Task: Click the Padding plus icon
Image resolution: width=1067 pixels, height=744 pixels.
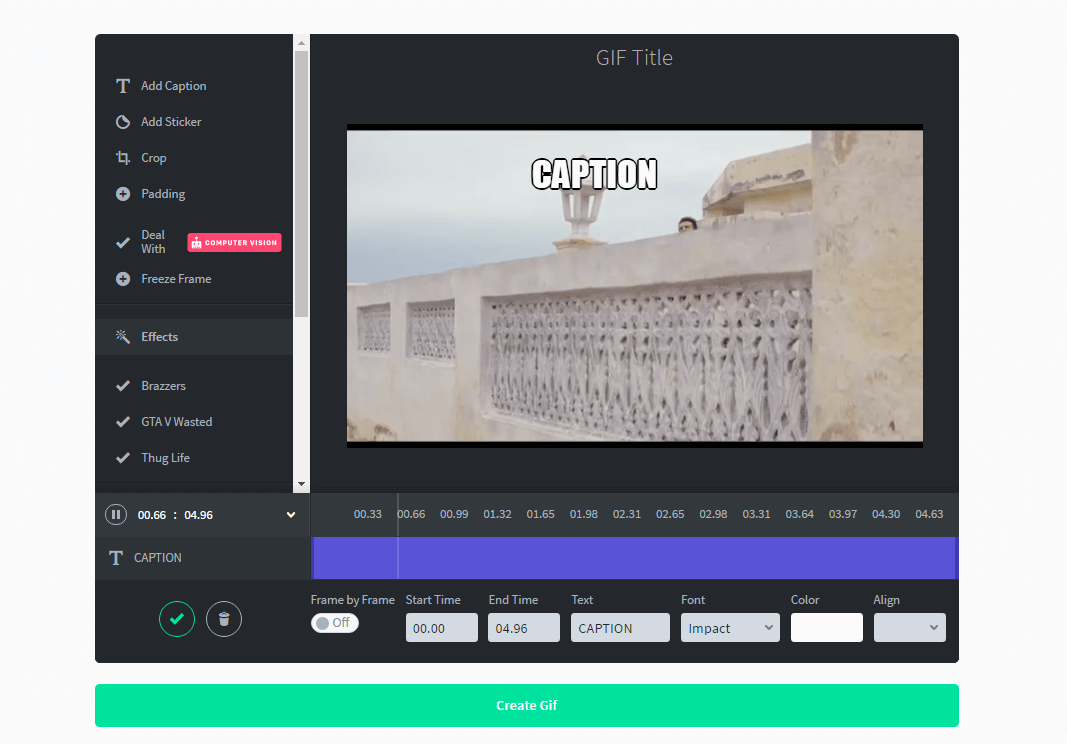Action: pos(122,194)
